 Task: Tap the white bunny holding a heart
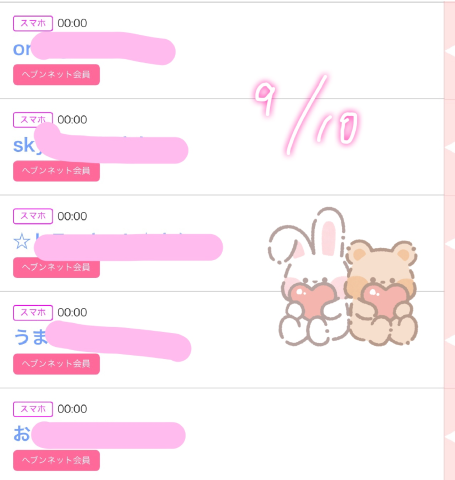(x=307, y=276)
